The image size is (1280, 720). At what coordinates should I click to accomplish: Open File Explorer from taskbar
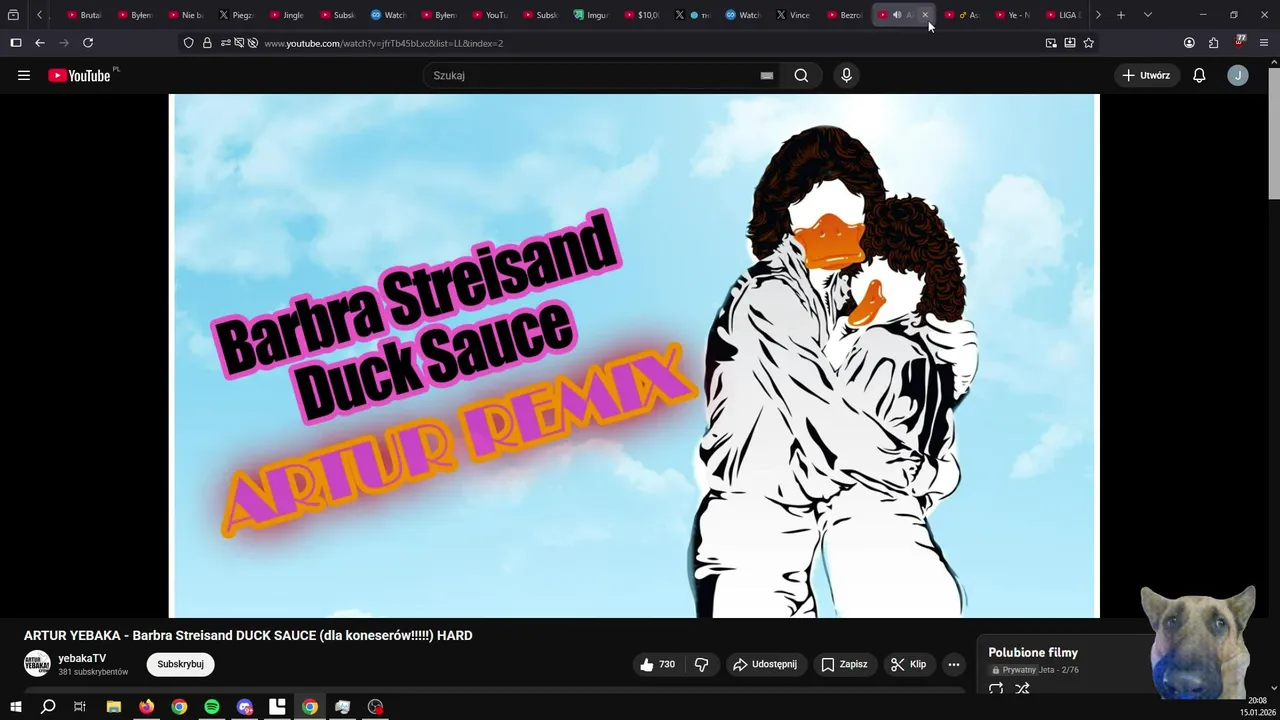[114, 707]
